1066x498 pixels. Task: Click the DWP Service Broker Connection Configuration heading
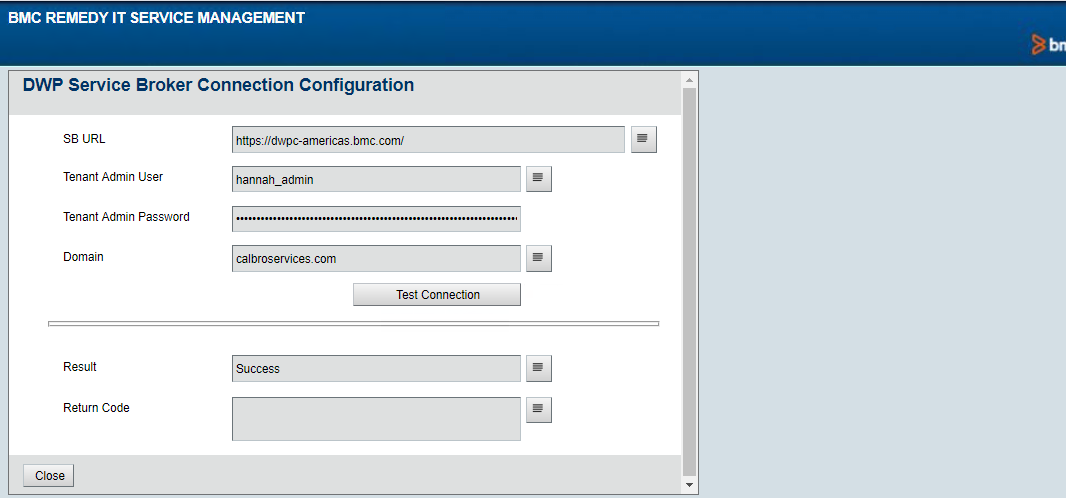coord(218,85)
